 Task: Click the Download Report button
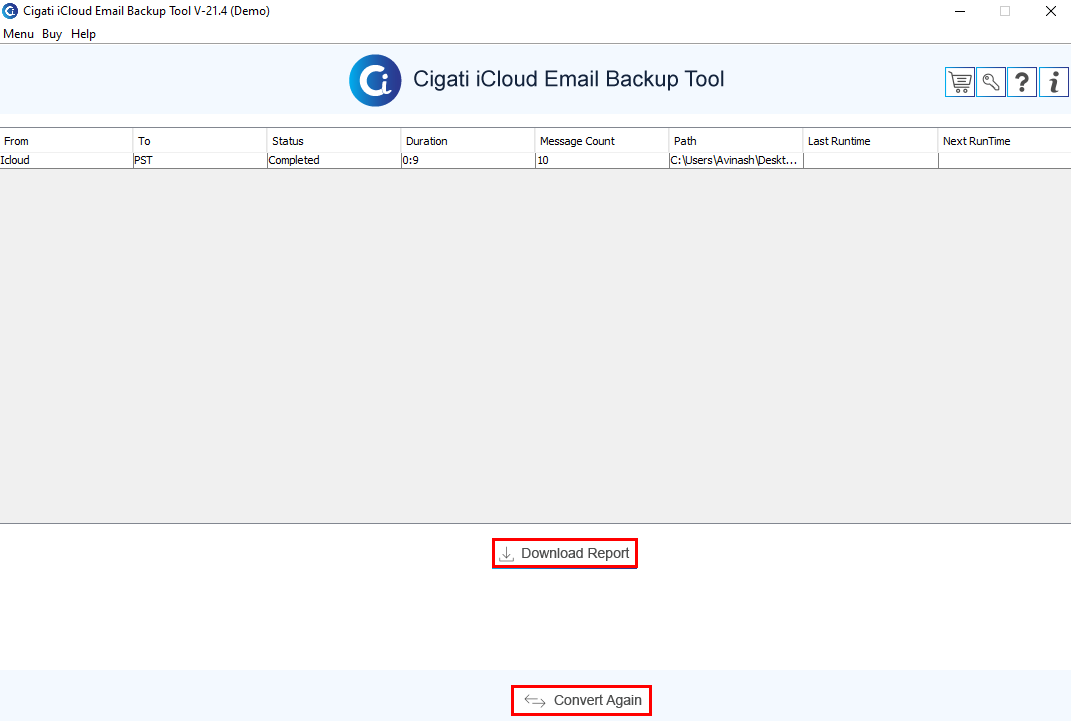(565, 553)
